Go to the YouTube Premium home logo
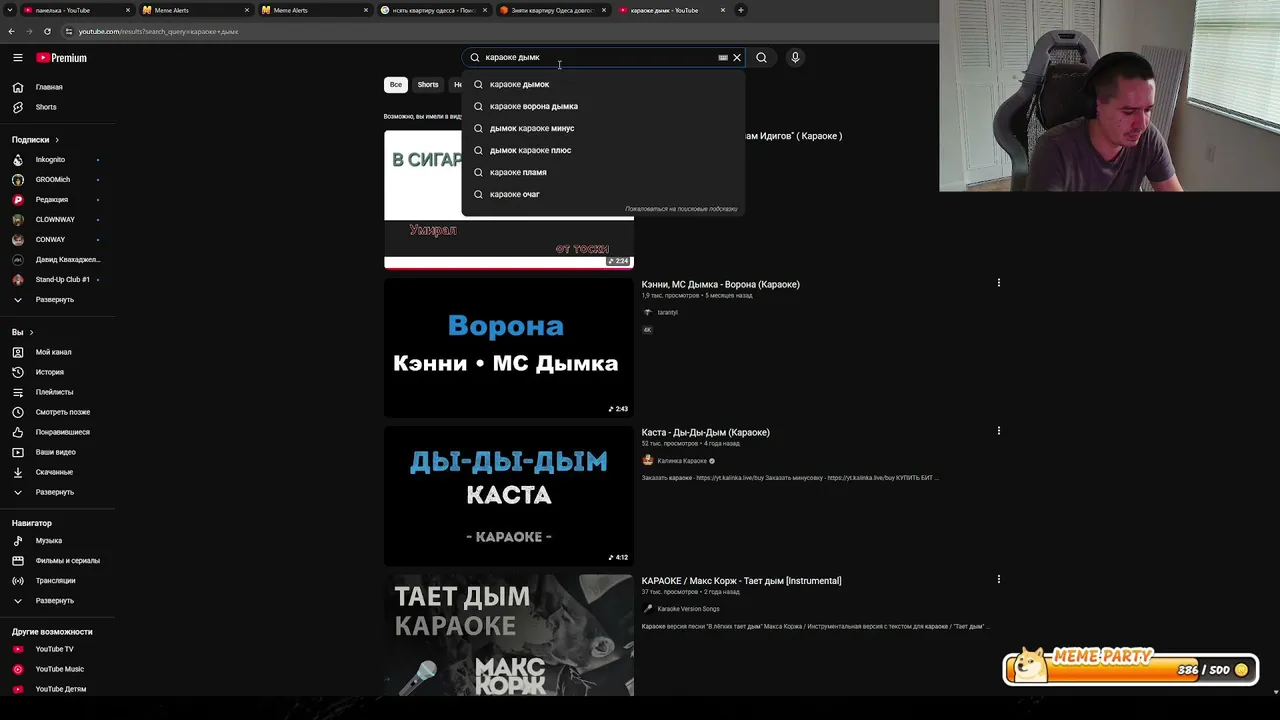The width and height of the screenshot is (1280, 720). coord(62,58)
